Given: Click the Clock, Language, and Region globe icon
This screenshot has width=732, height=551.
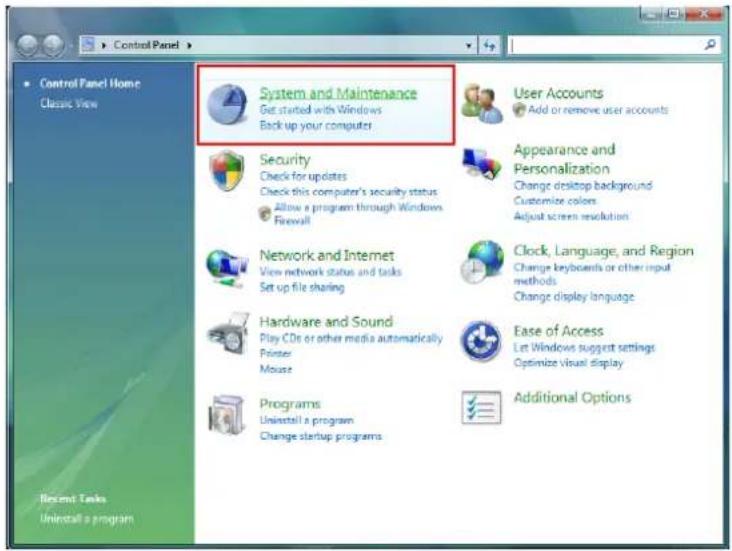Looking at the screenshot, I should pyautogui.click(x=482, y=261).
